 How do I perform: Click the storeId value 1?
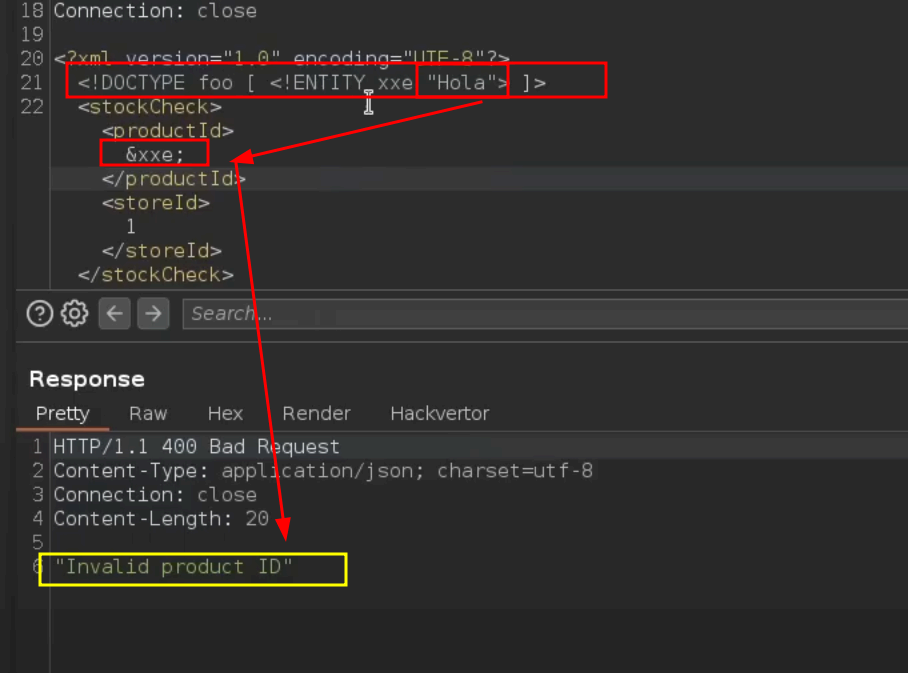pyautogui.click(x=131, y=226)
